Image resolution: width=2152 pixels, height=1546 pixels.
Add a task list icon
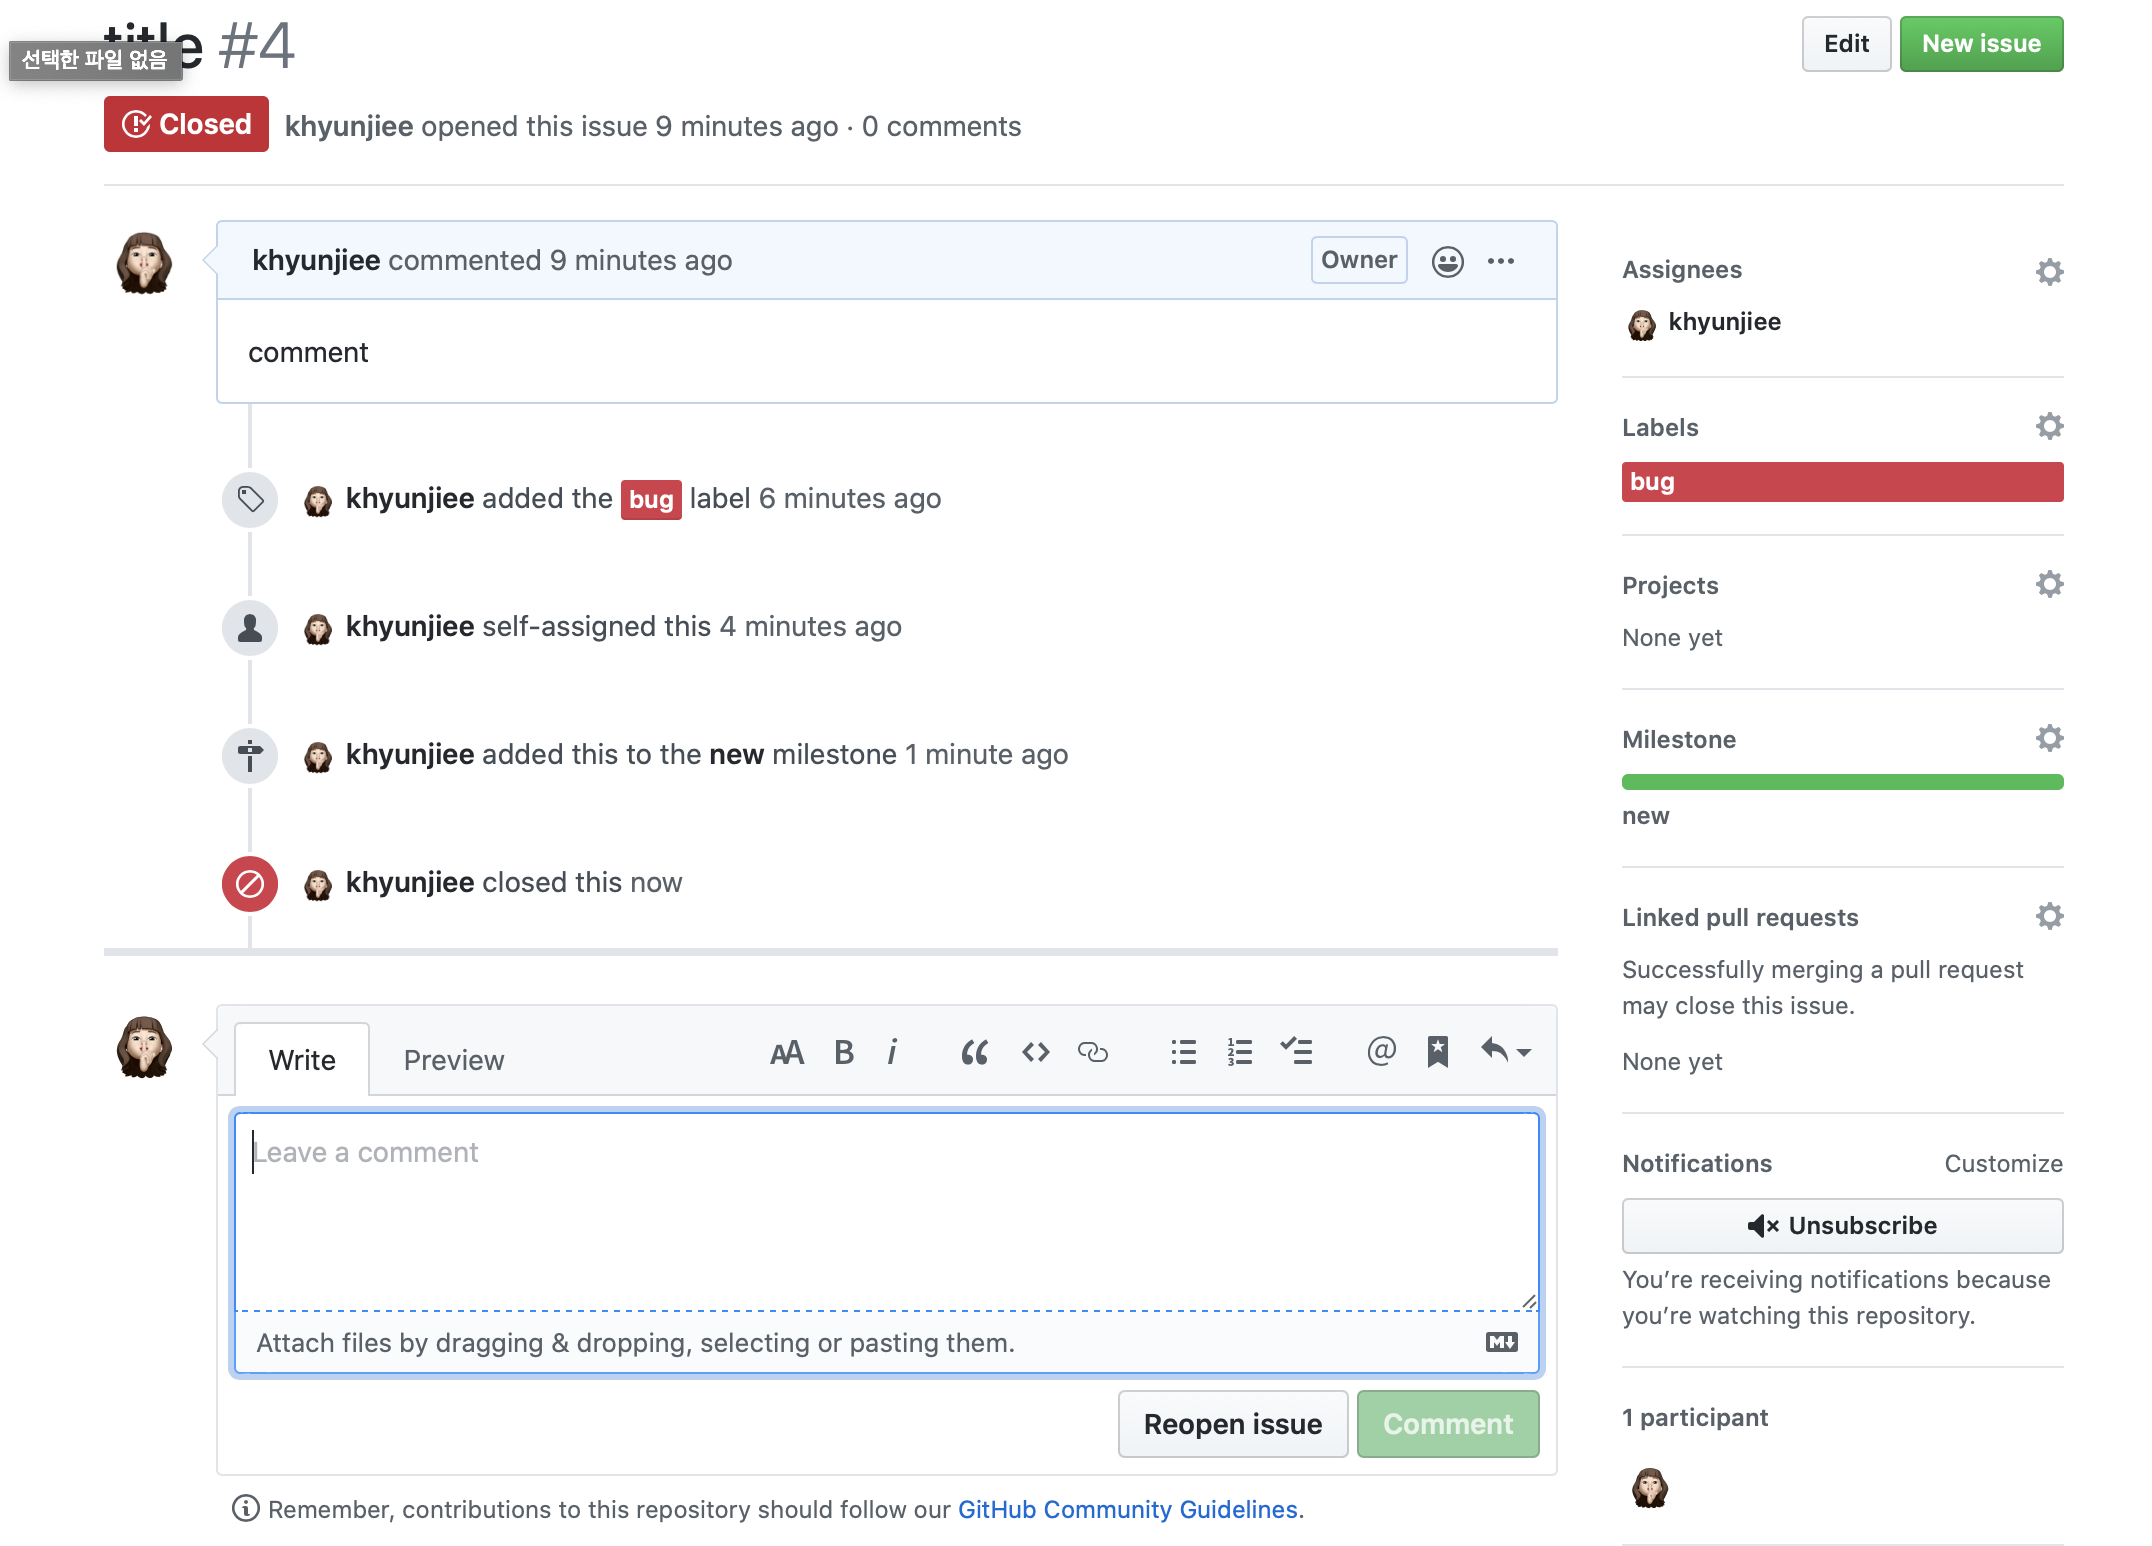(x=1296, y=1052)
